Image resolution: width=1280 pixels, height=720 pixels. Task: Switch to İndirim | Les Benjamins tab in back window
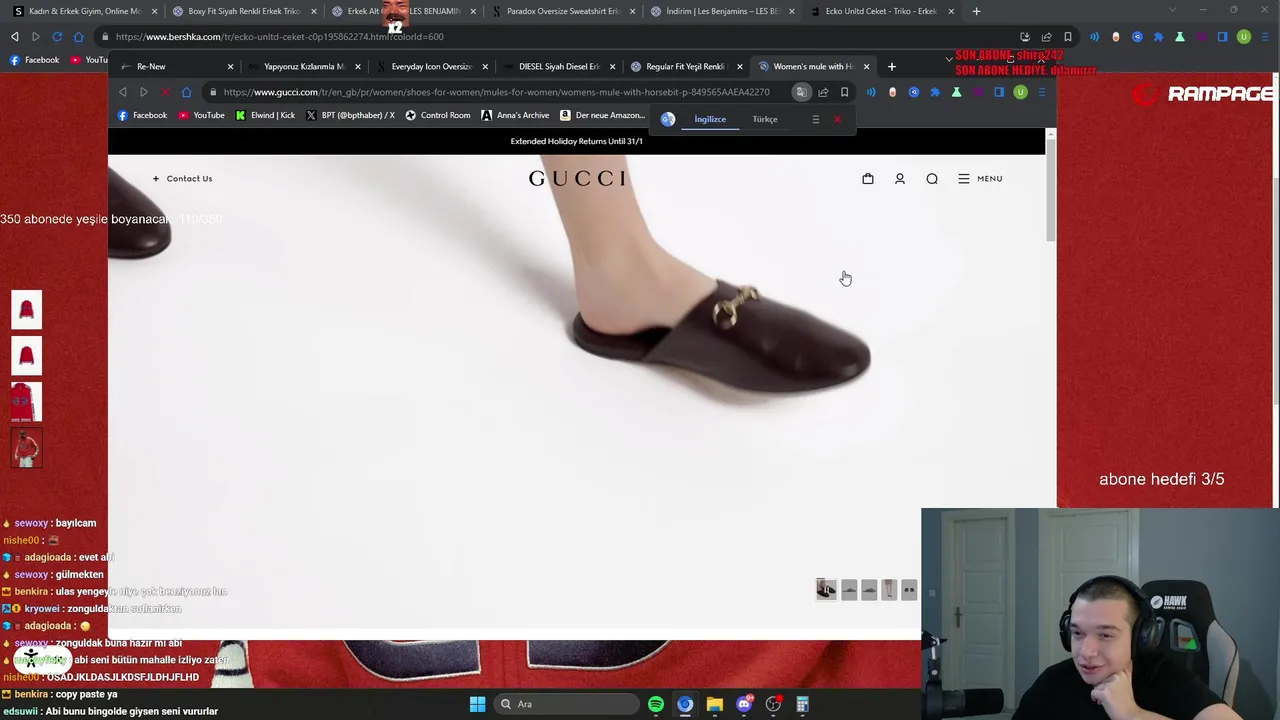pyautogui.click(x=721, y=11)
